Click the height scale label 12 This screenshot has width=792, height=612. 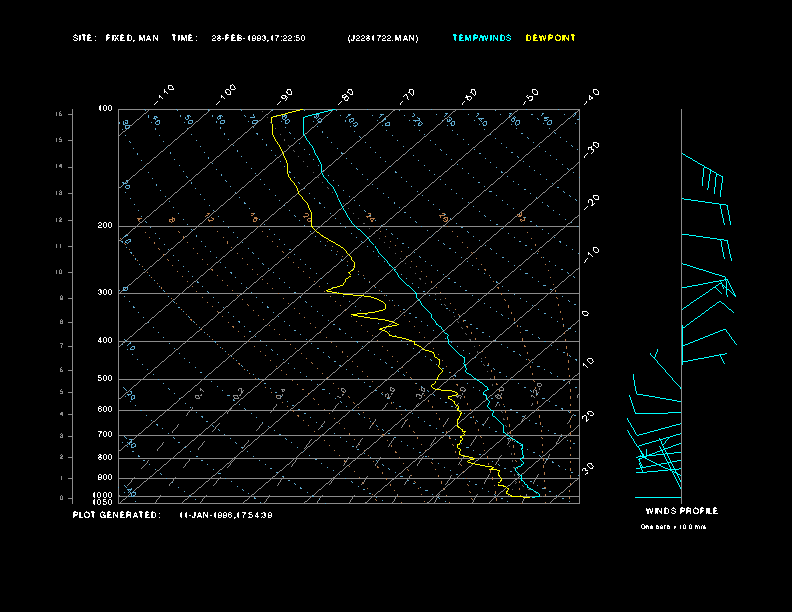60,220
